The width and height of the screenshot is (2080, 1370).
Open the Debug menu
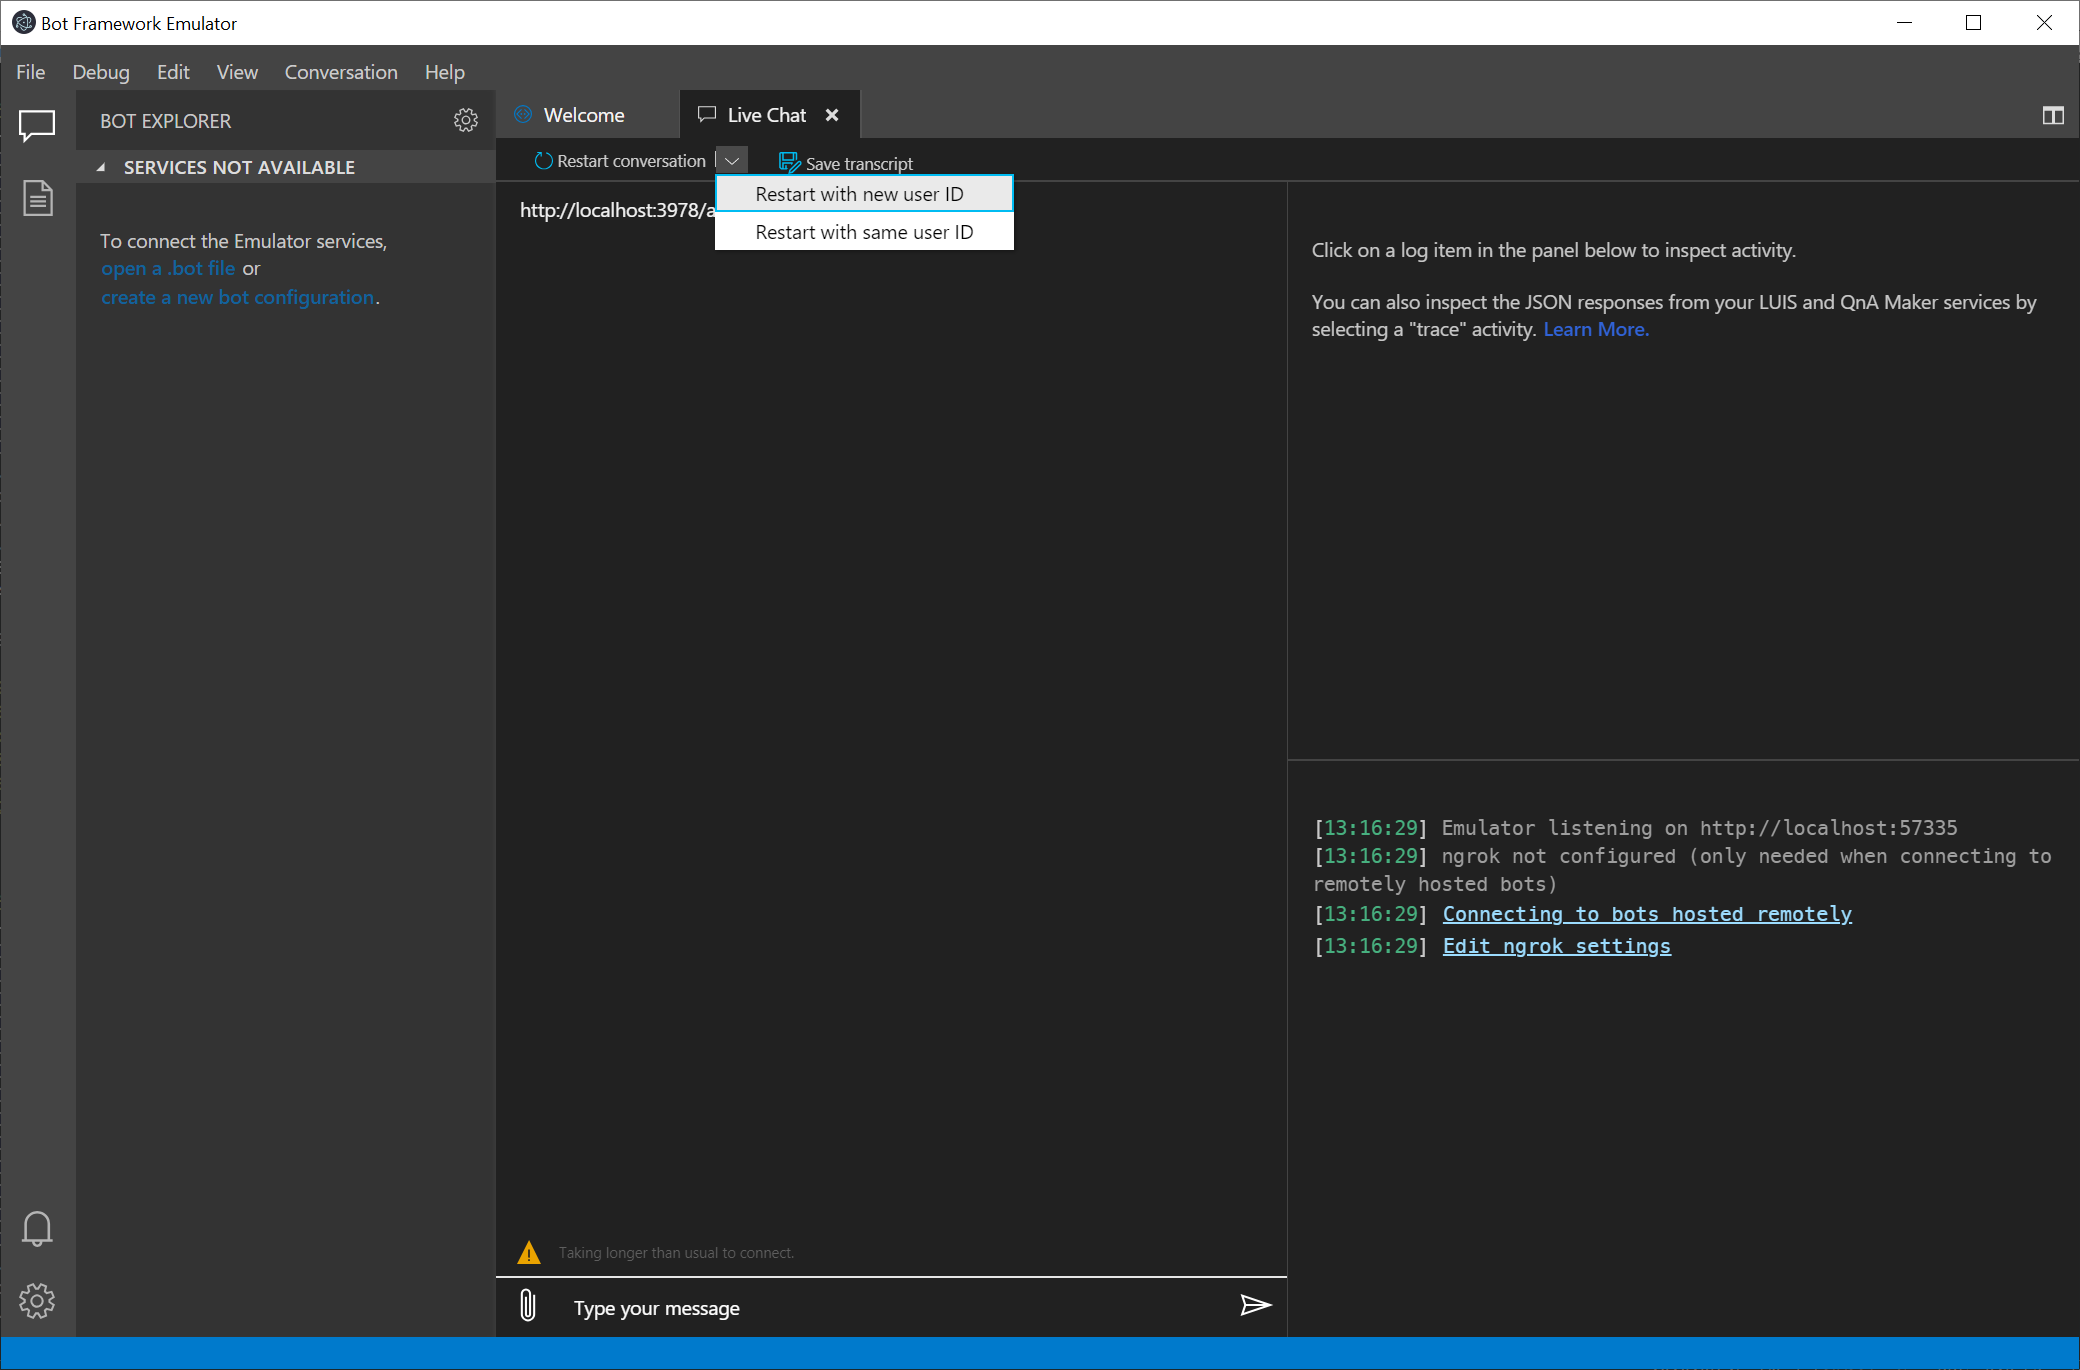(101, 72)
